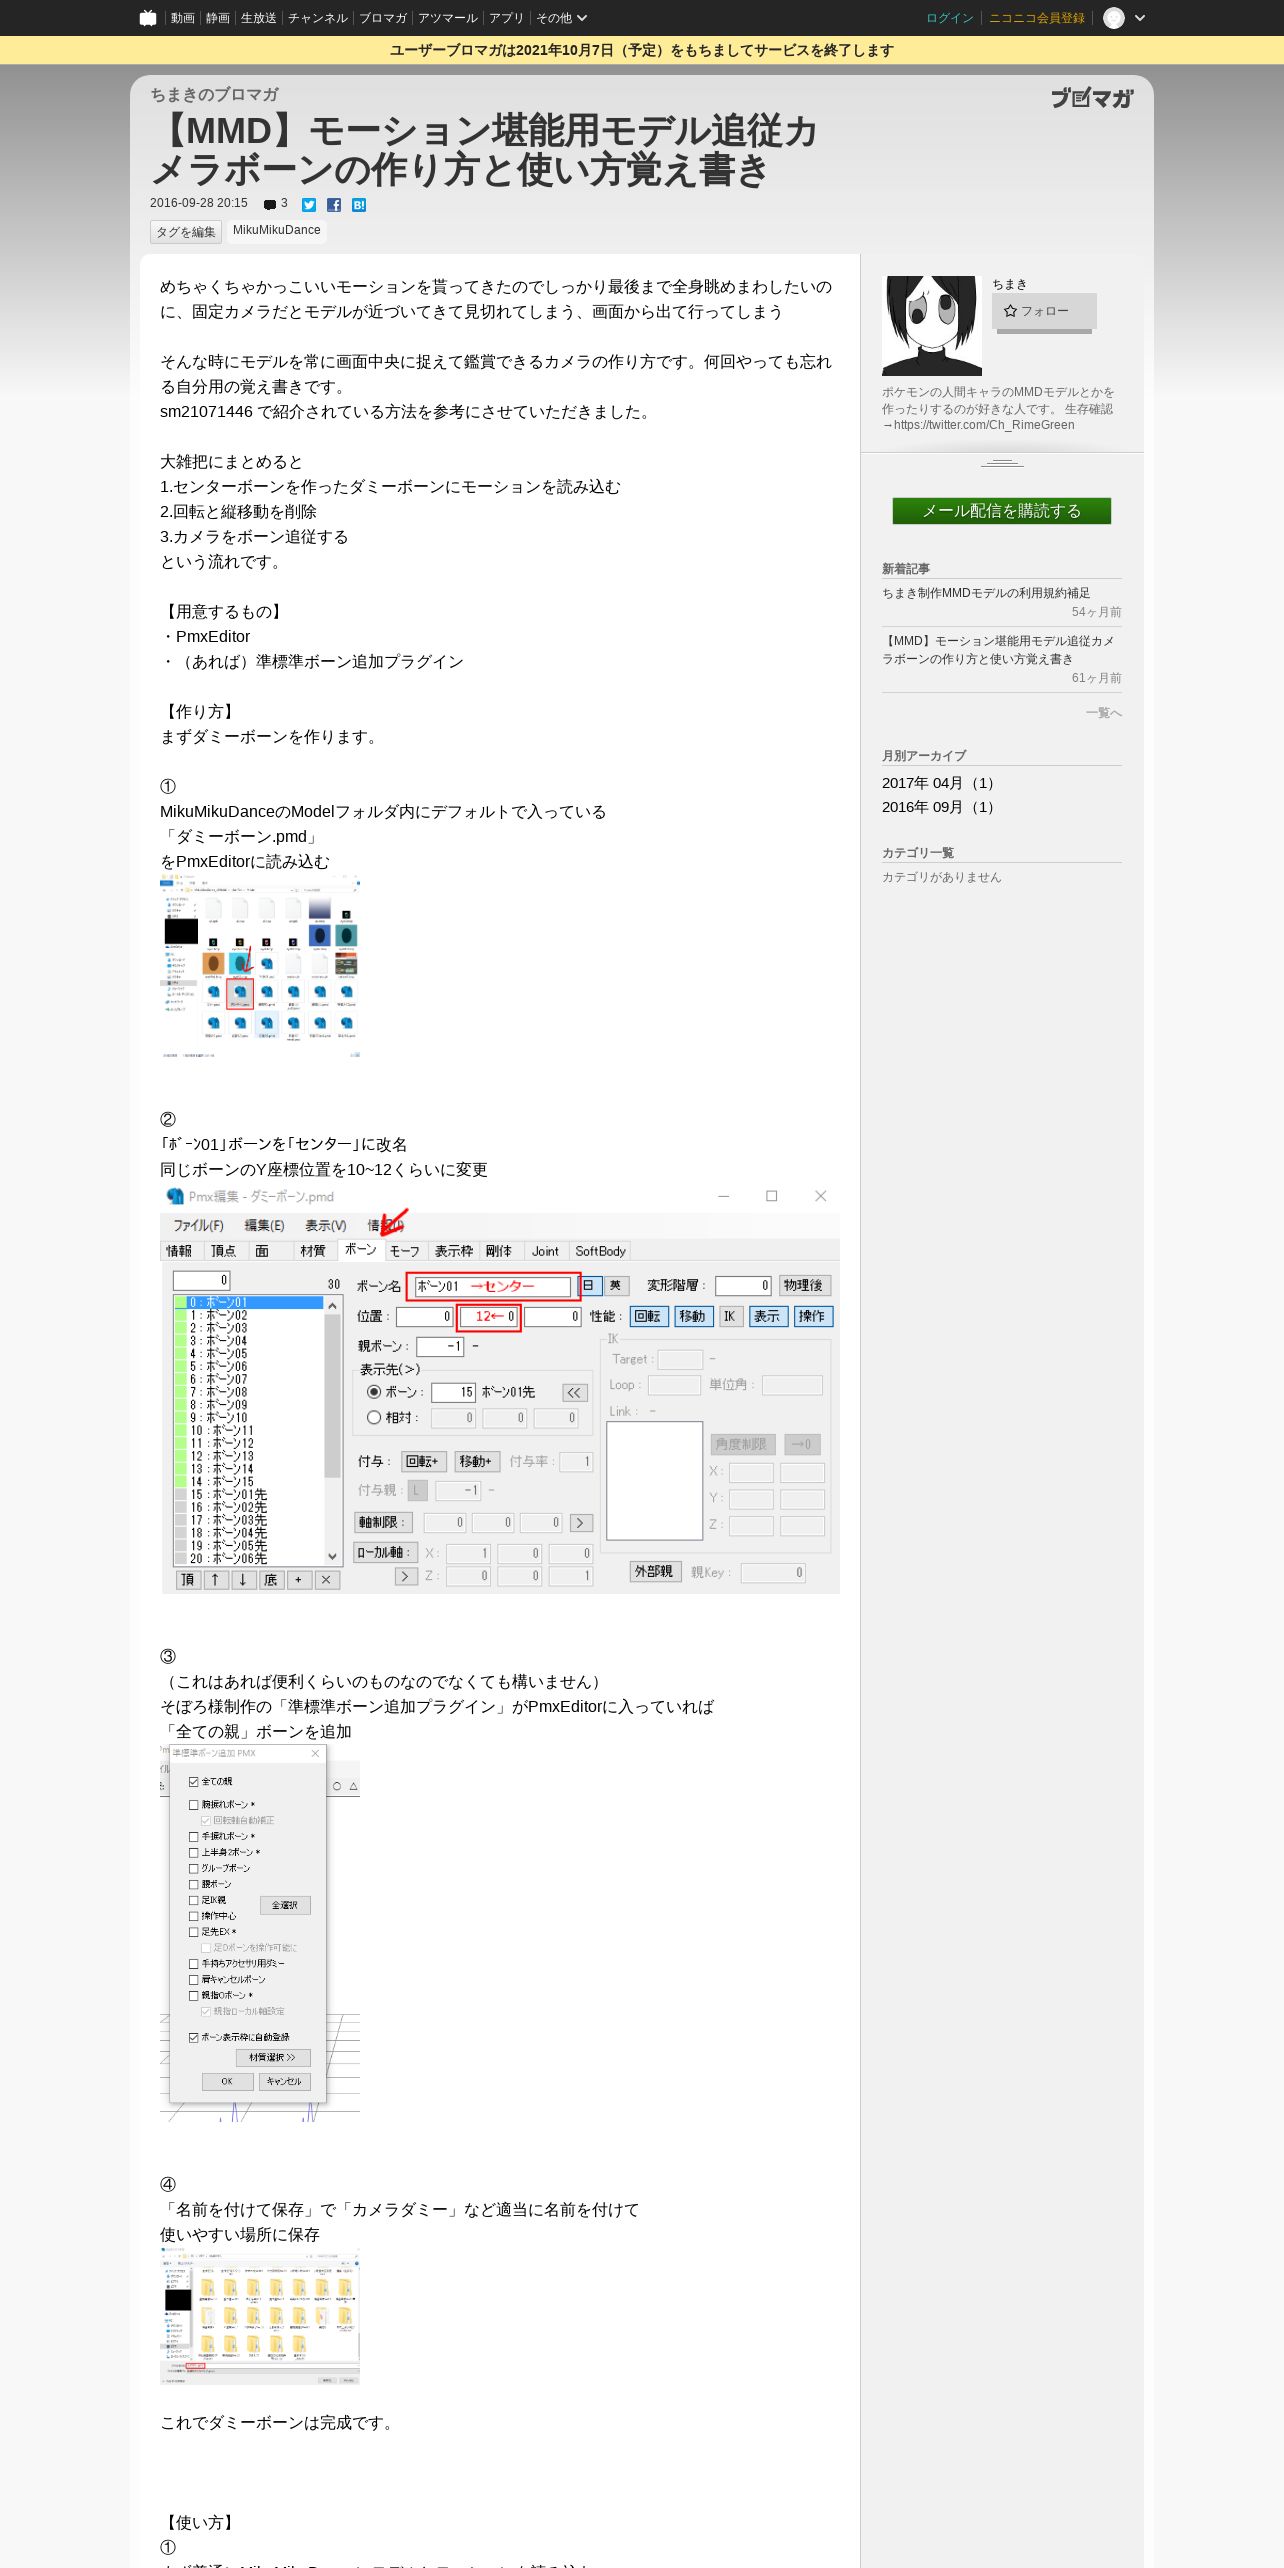Viewport: 1284px width, 2568px height.
Task: Click the 新着記事 sidebar heading
Action: 906,569
